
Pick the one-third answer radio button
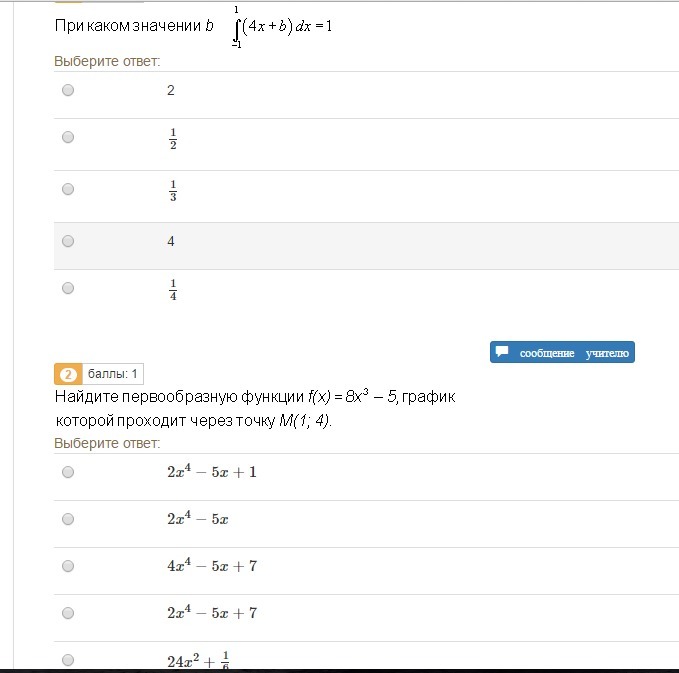[68, 189]
